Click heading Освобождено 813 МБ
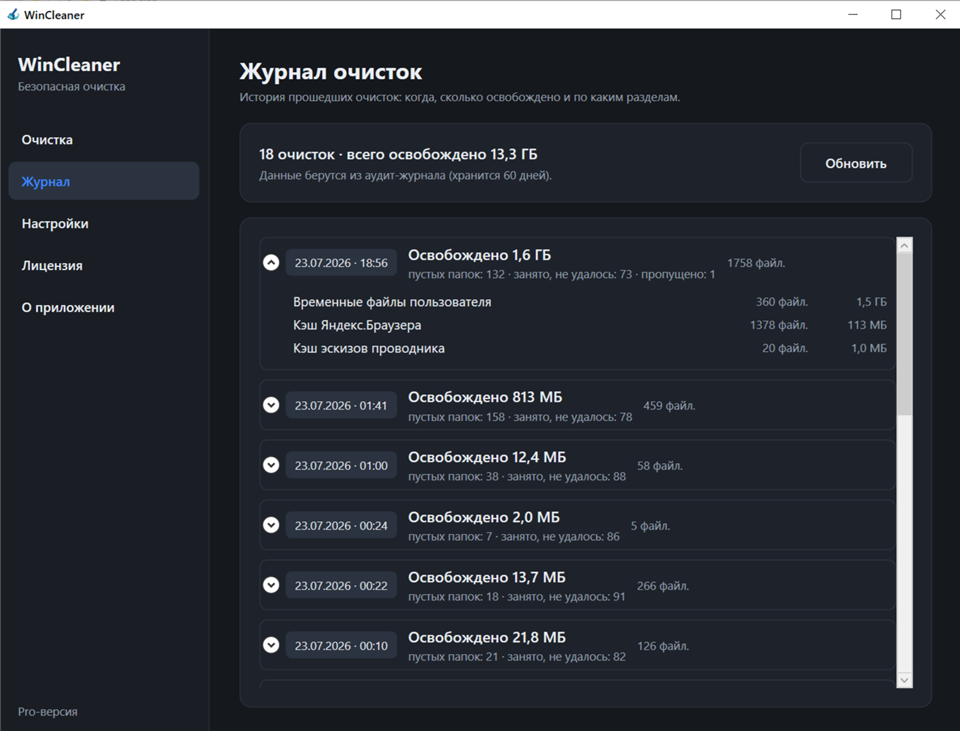 [x=485, y=397]
